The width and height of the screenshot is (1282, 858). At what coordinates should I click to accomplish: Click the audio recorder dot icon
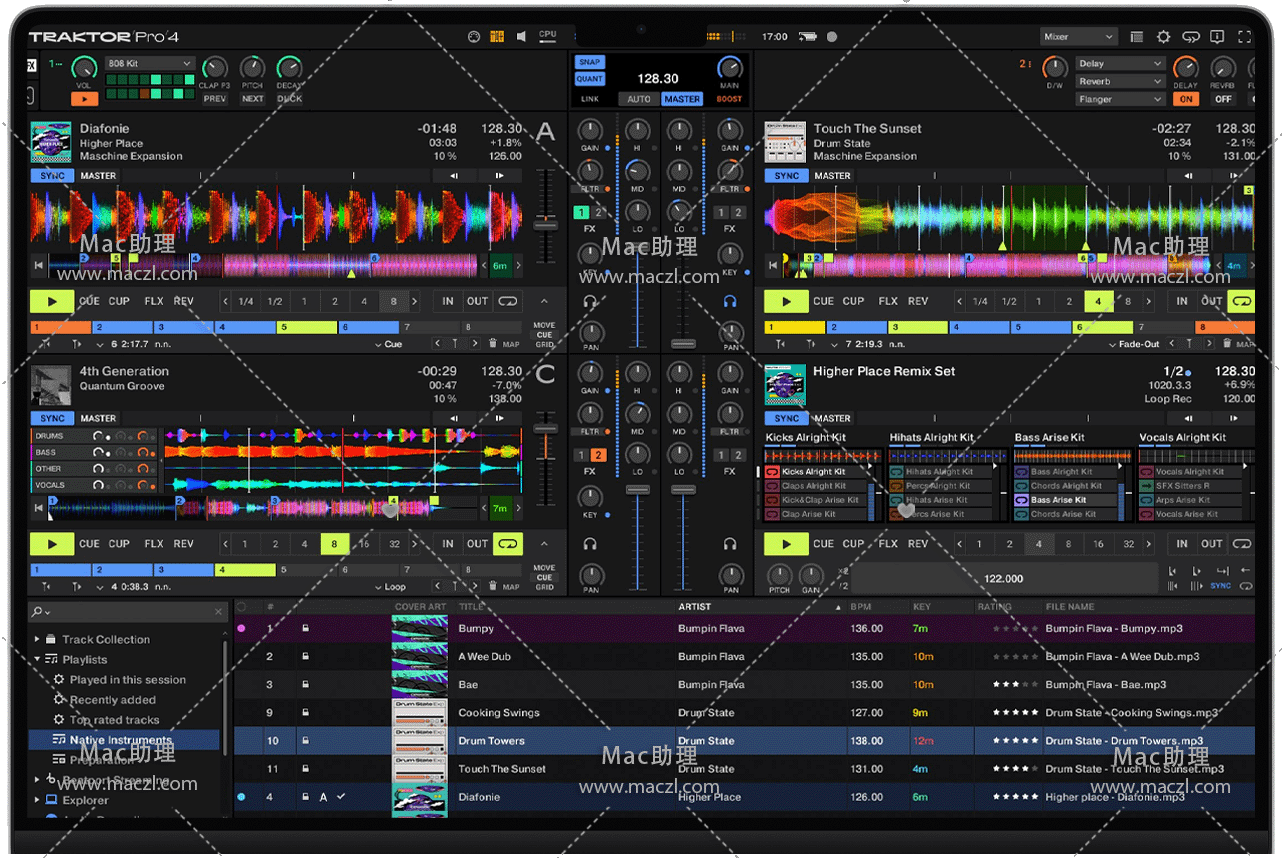(x=831, y=37)
